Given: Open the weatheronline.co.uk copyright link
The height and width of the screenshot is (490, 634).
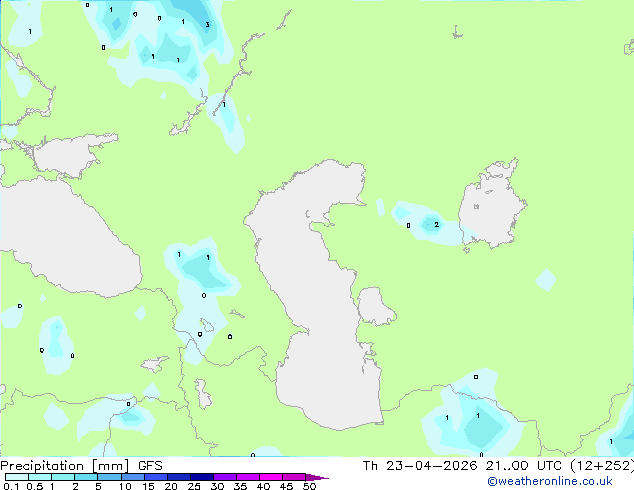Looking at the screenshot, I should [x=550, y=481].
